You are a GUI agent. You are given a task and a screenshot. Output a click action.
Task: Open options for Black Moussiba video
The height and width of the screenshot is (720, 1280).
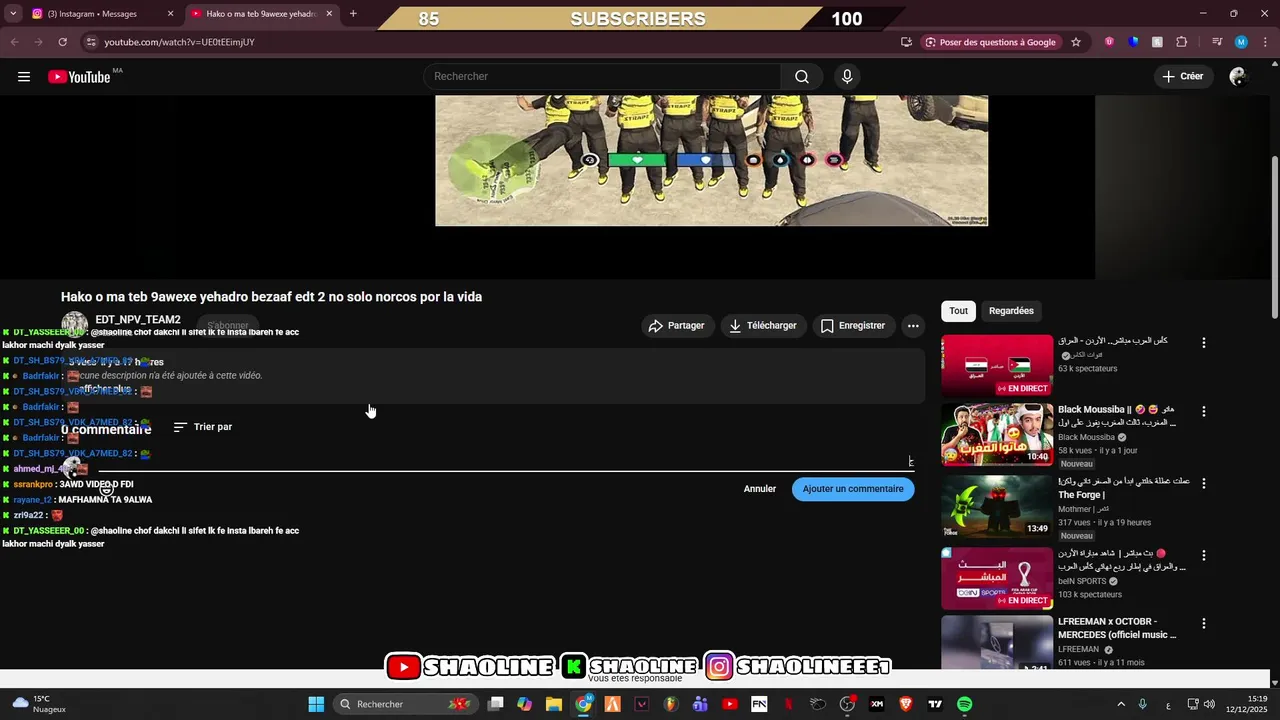click(1204, 411)
